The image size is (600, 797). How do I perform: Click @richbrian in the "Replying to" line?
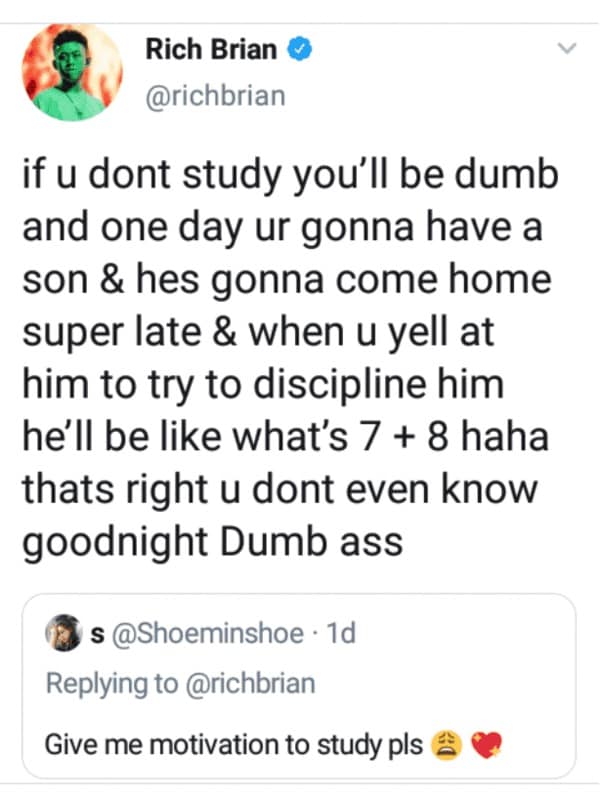click(252, 684)
